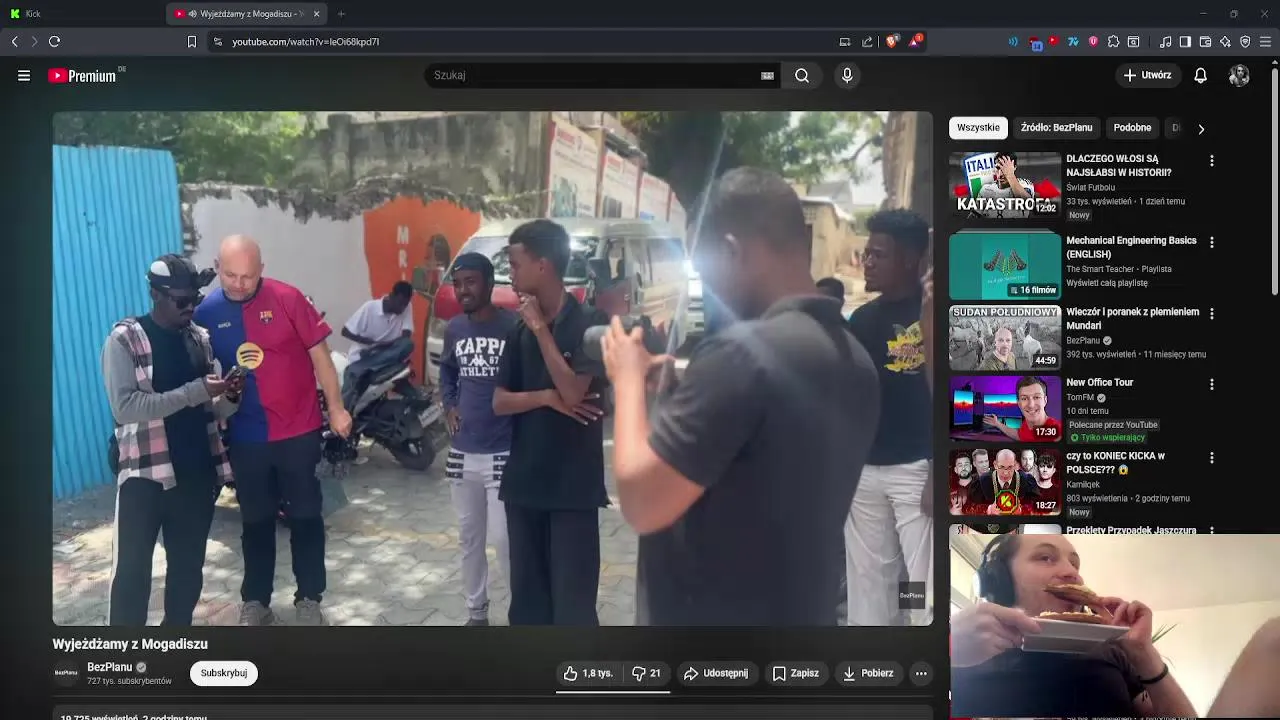
Task: Go back in browser history
Action: 15,41
